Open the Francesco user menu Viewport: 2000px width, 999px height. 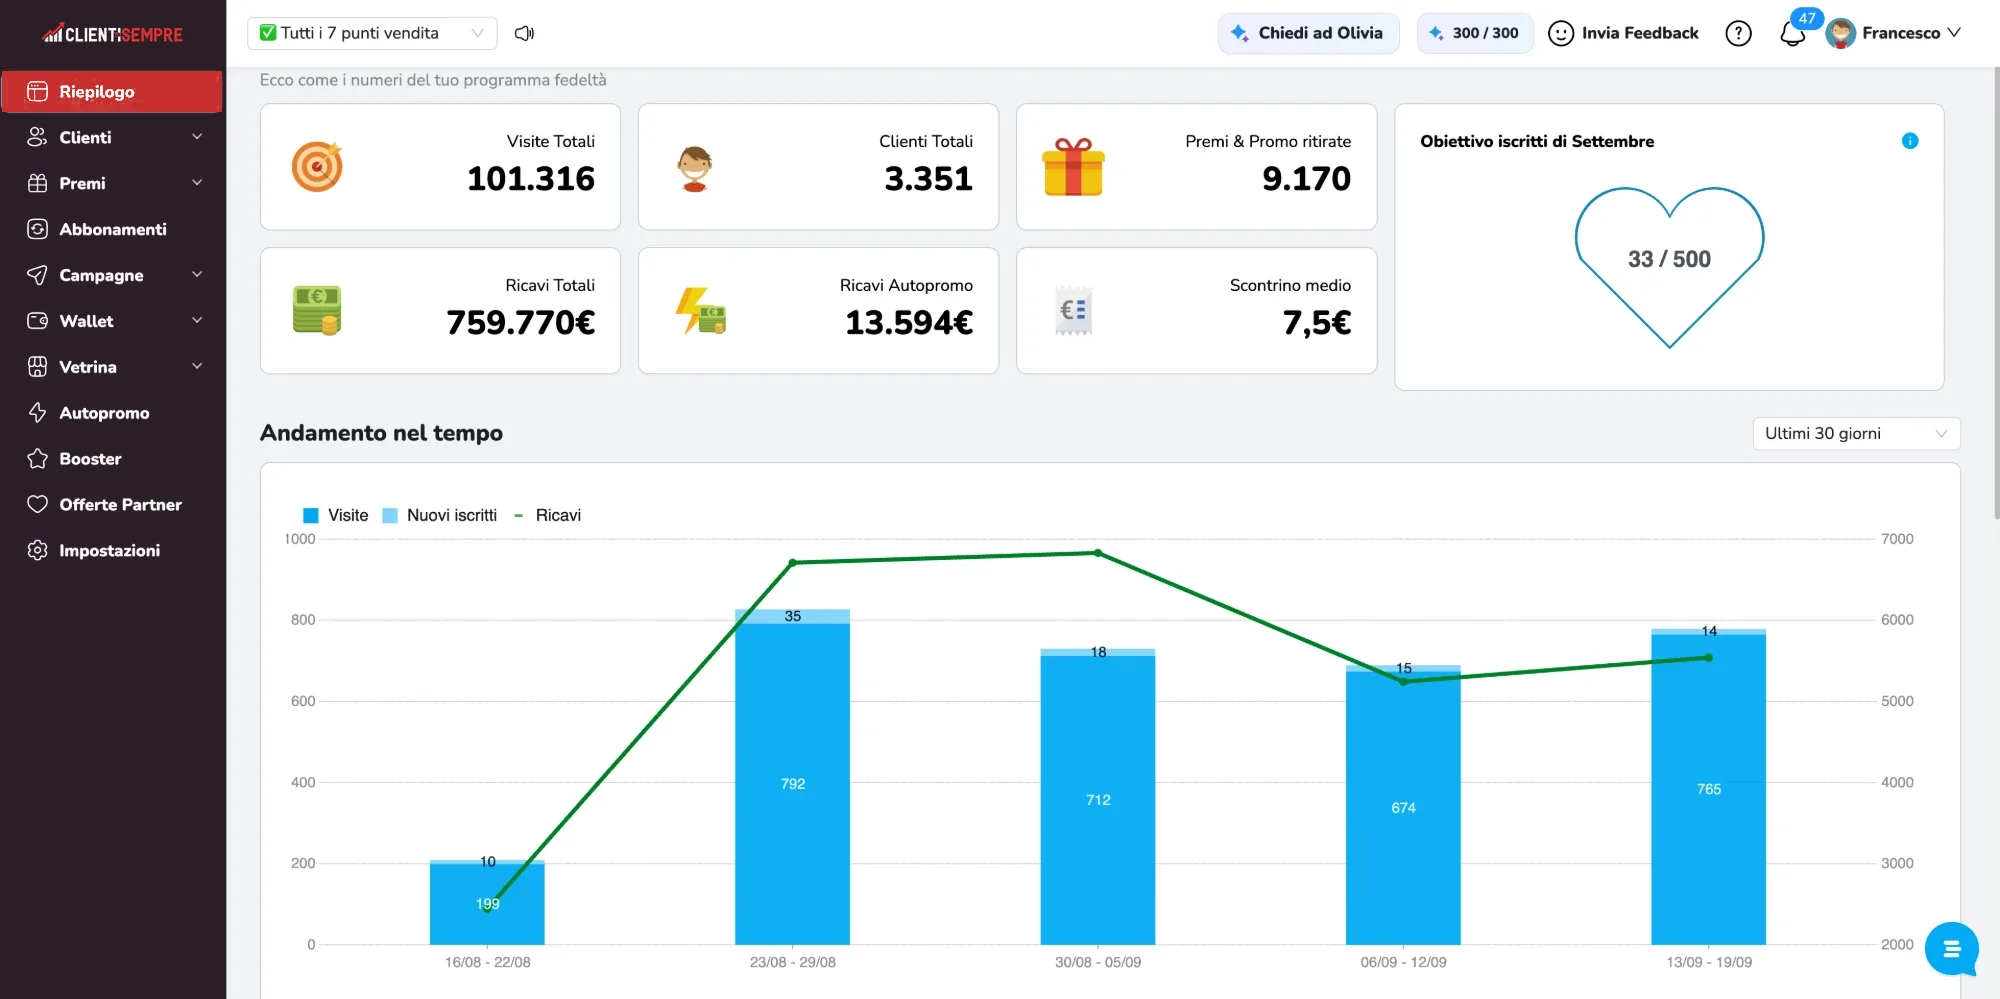pyautogui.click(x=1893, y=33)
